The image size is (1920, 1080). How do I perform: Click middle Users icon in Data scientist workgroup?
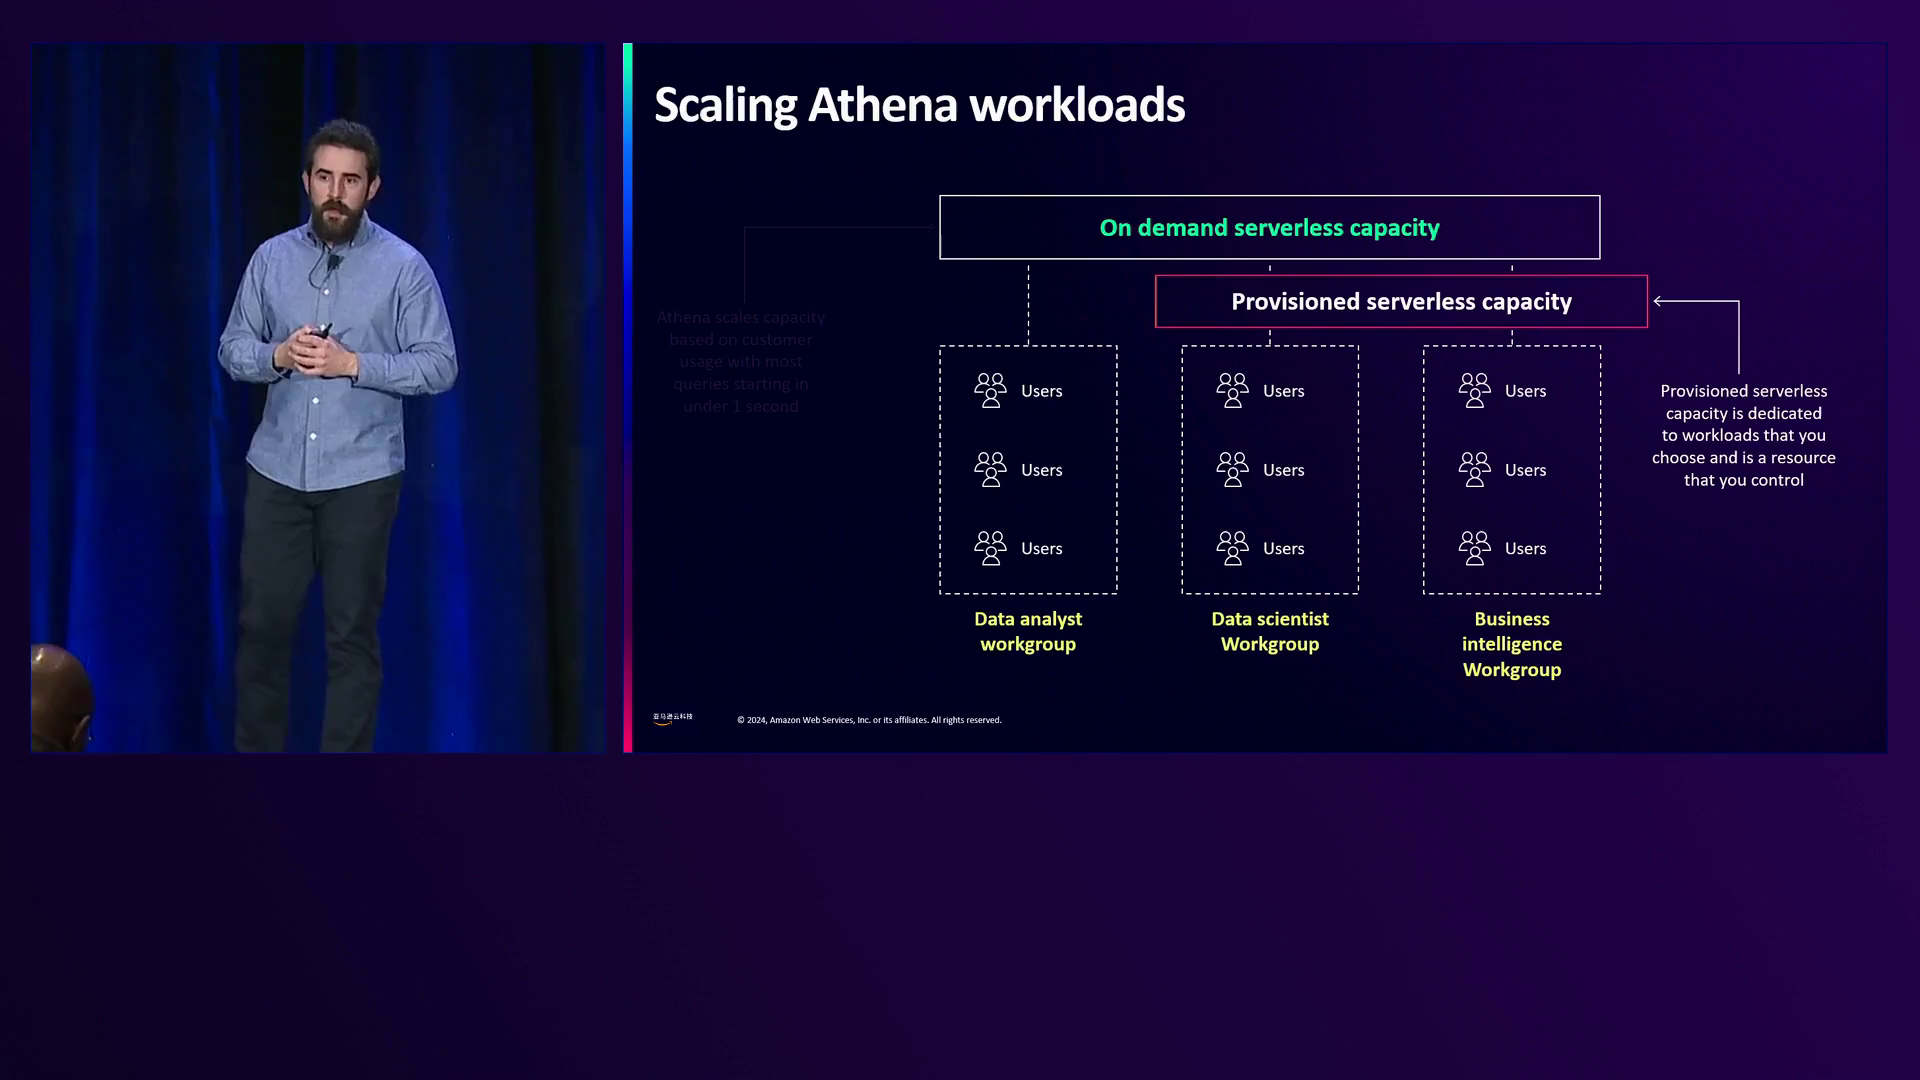point(1232,469)
